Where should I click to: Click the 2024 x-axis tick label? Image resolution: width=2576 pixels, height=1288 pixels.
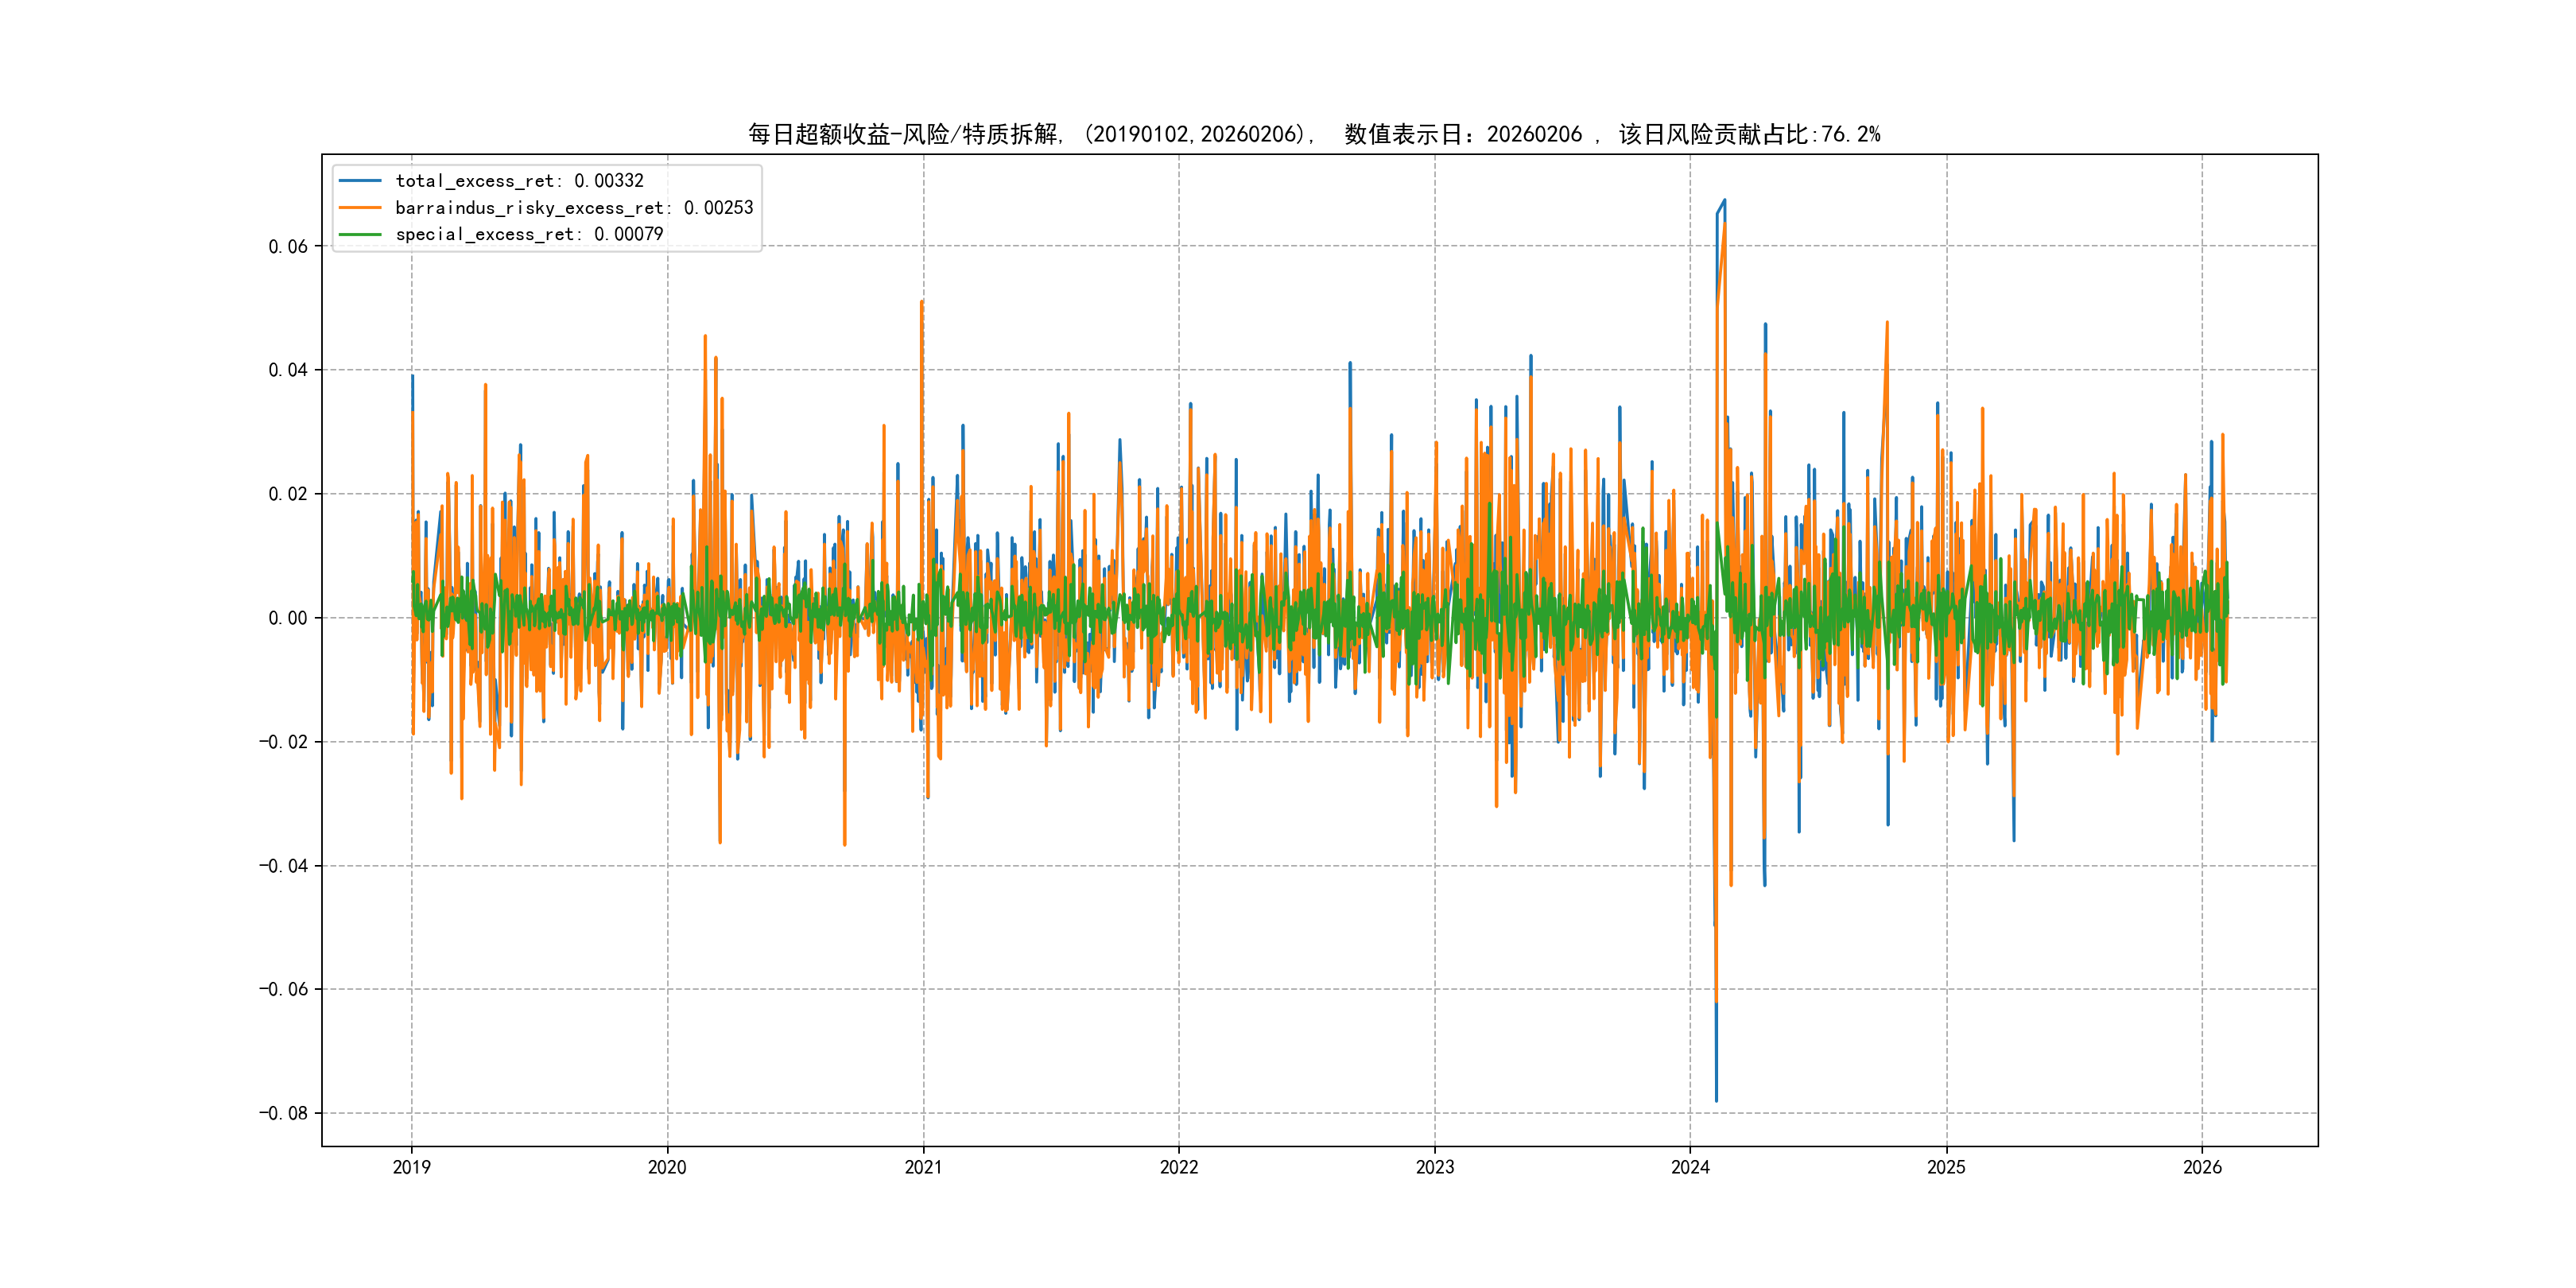1690,1167
